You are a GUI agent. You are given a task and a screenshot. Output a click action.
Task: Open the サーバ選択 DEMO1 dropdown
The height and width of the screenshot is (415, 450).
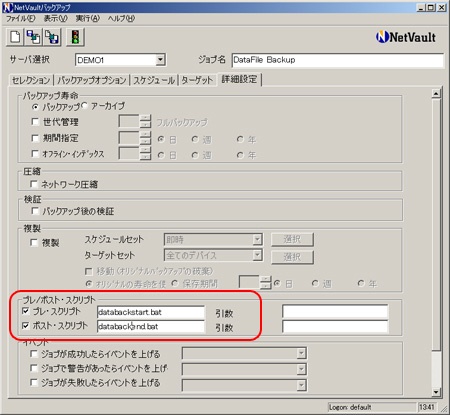point(160,60)
